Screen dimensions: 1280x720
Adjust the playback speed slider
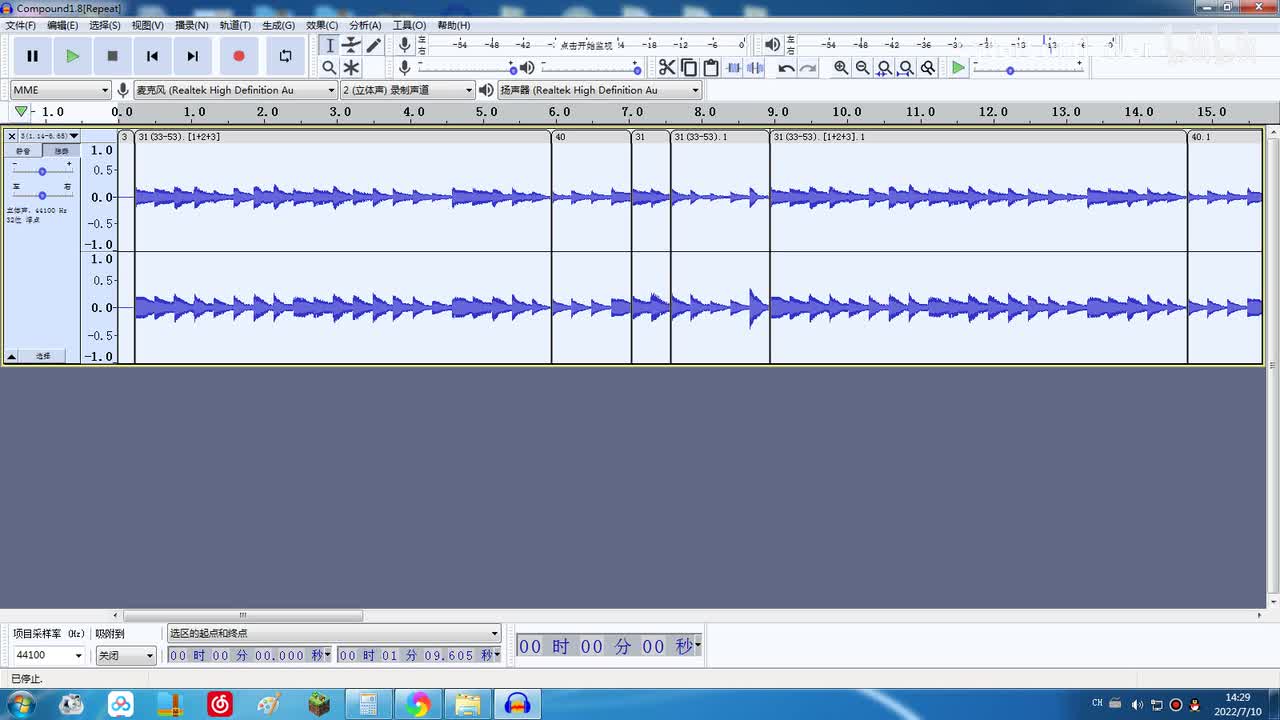1028,68
